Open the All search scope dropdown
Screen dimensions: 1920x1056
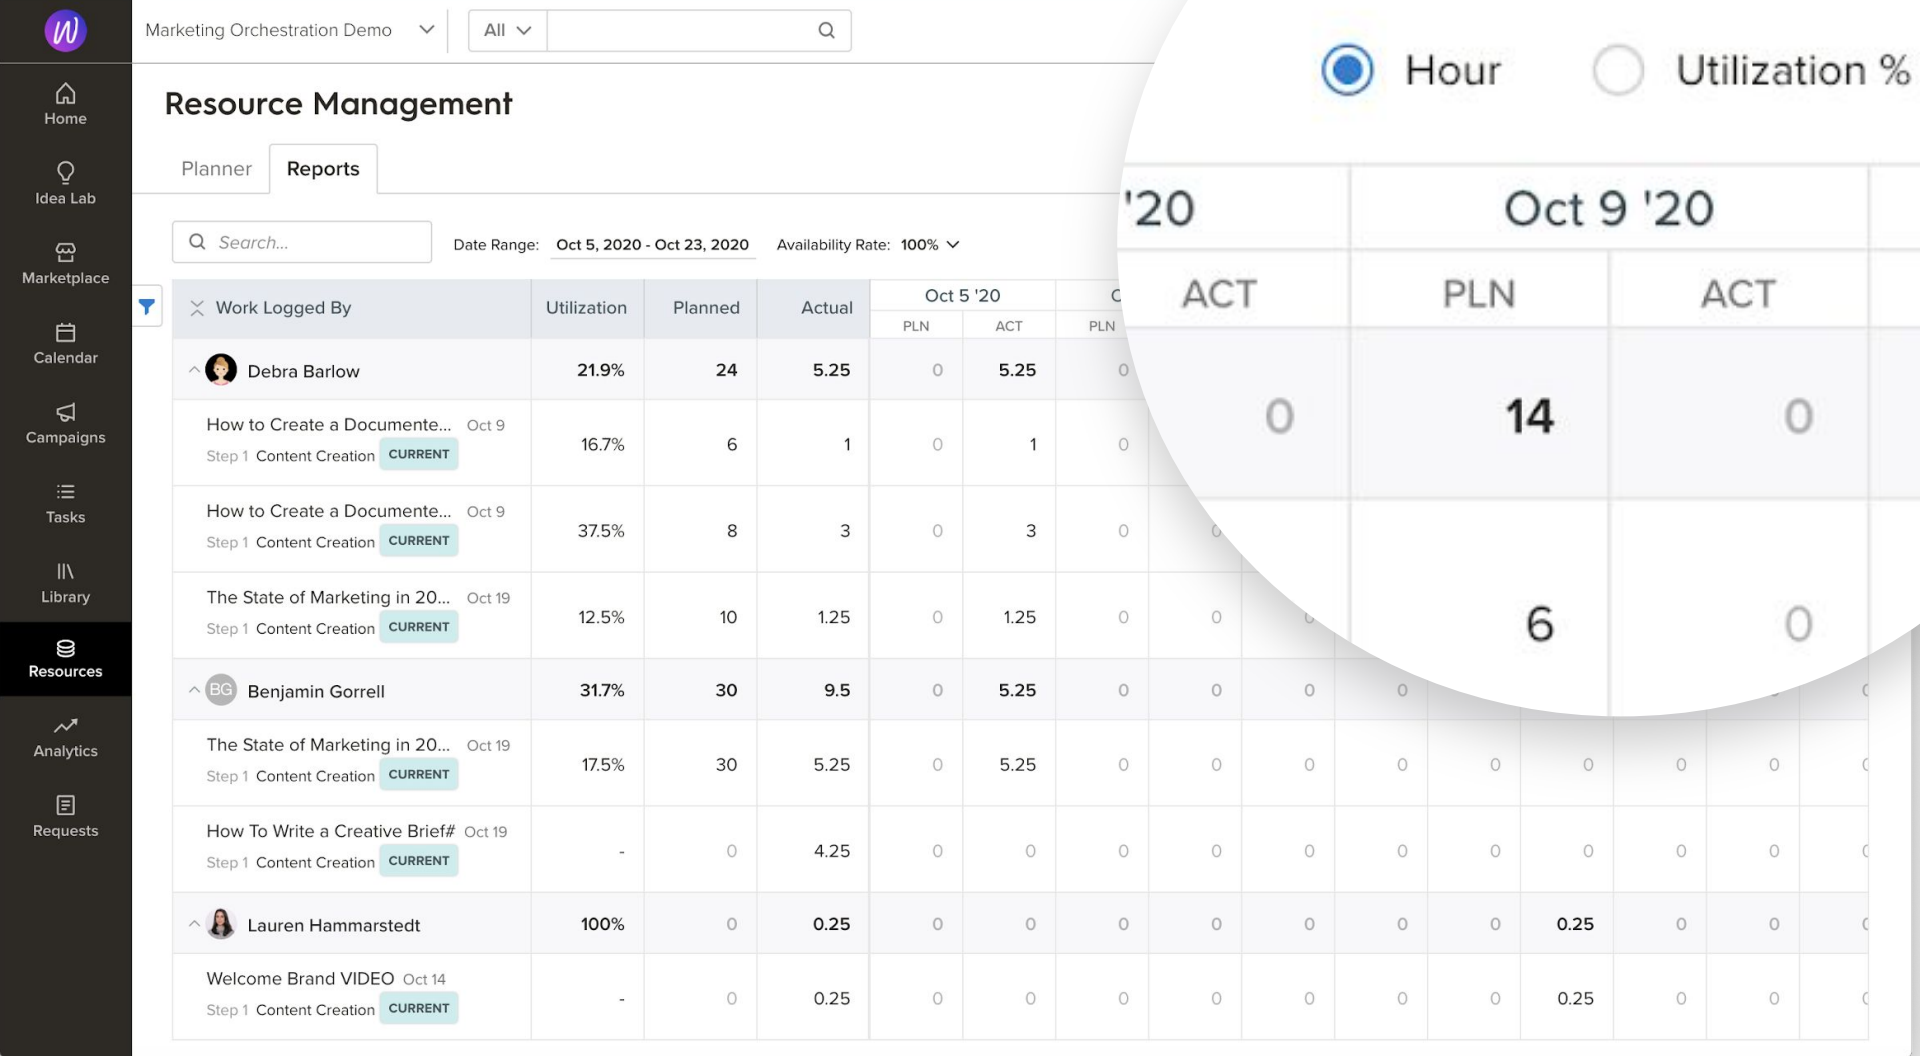click(x=507, y=30)
